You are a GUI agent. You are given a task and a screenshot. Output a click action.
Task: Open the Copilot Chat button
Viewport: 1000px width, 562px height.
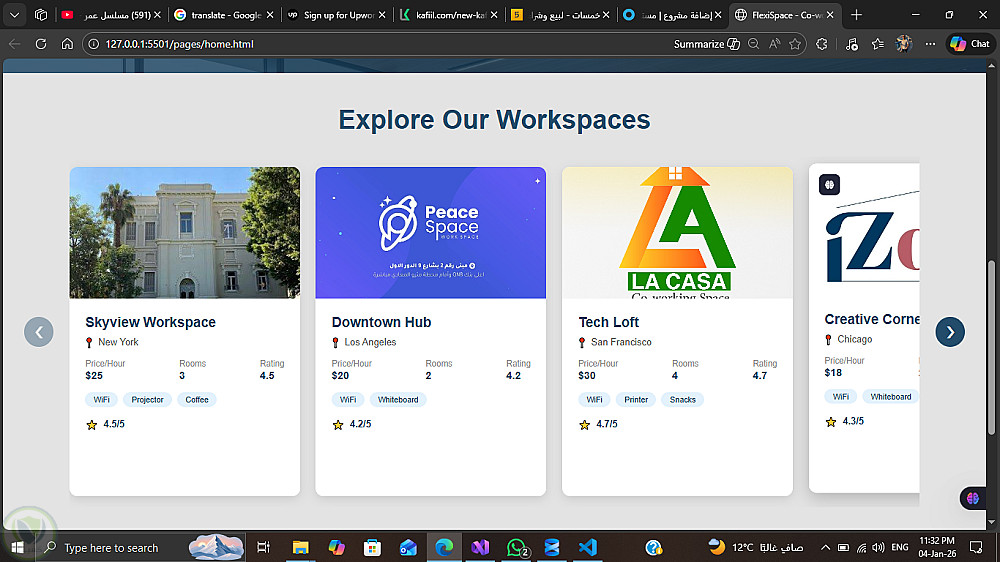pyautogui.click(x=969, y=44)
